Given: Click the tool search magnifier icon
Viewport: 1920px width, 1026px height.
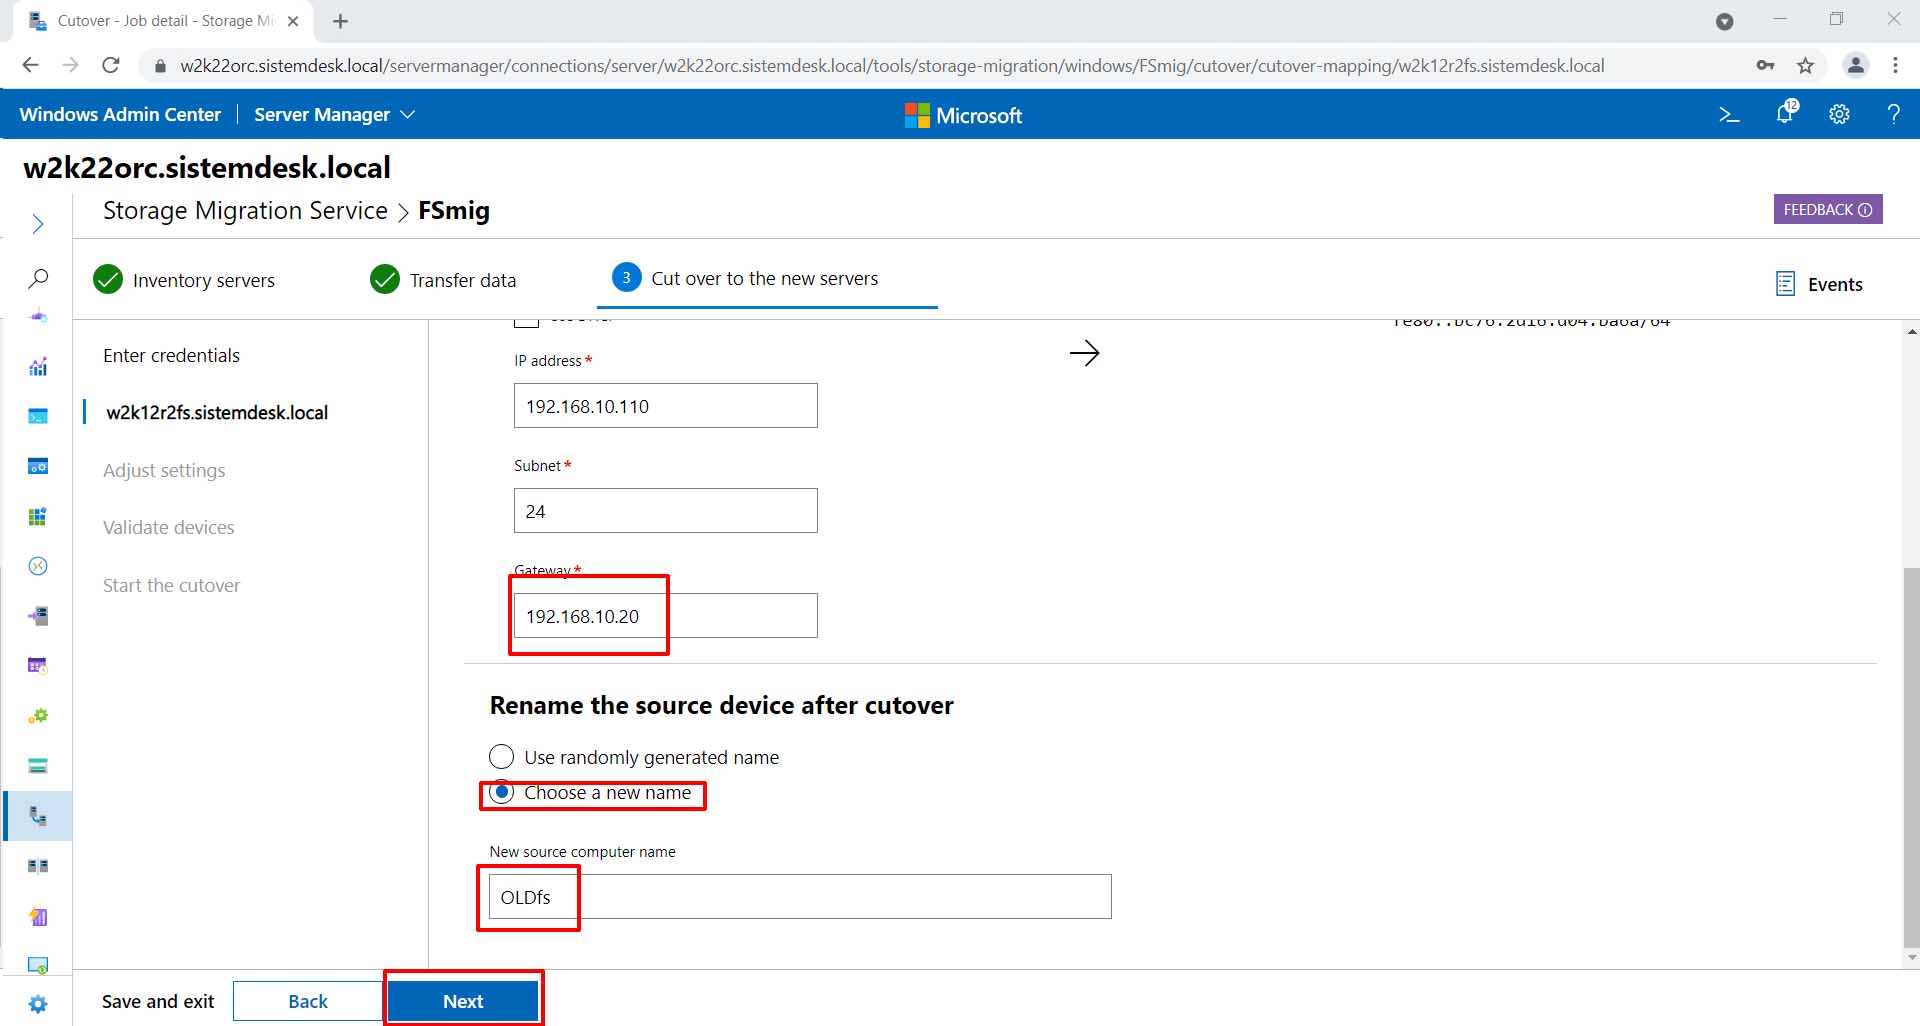Looking at the screenshot, I should [38, 278].
